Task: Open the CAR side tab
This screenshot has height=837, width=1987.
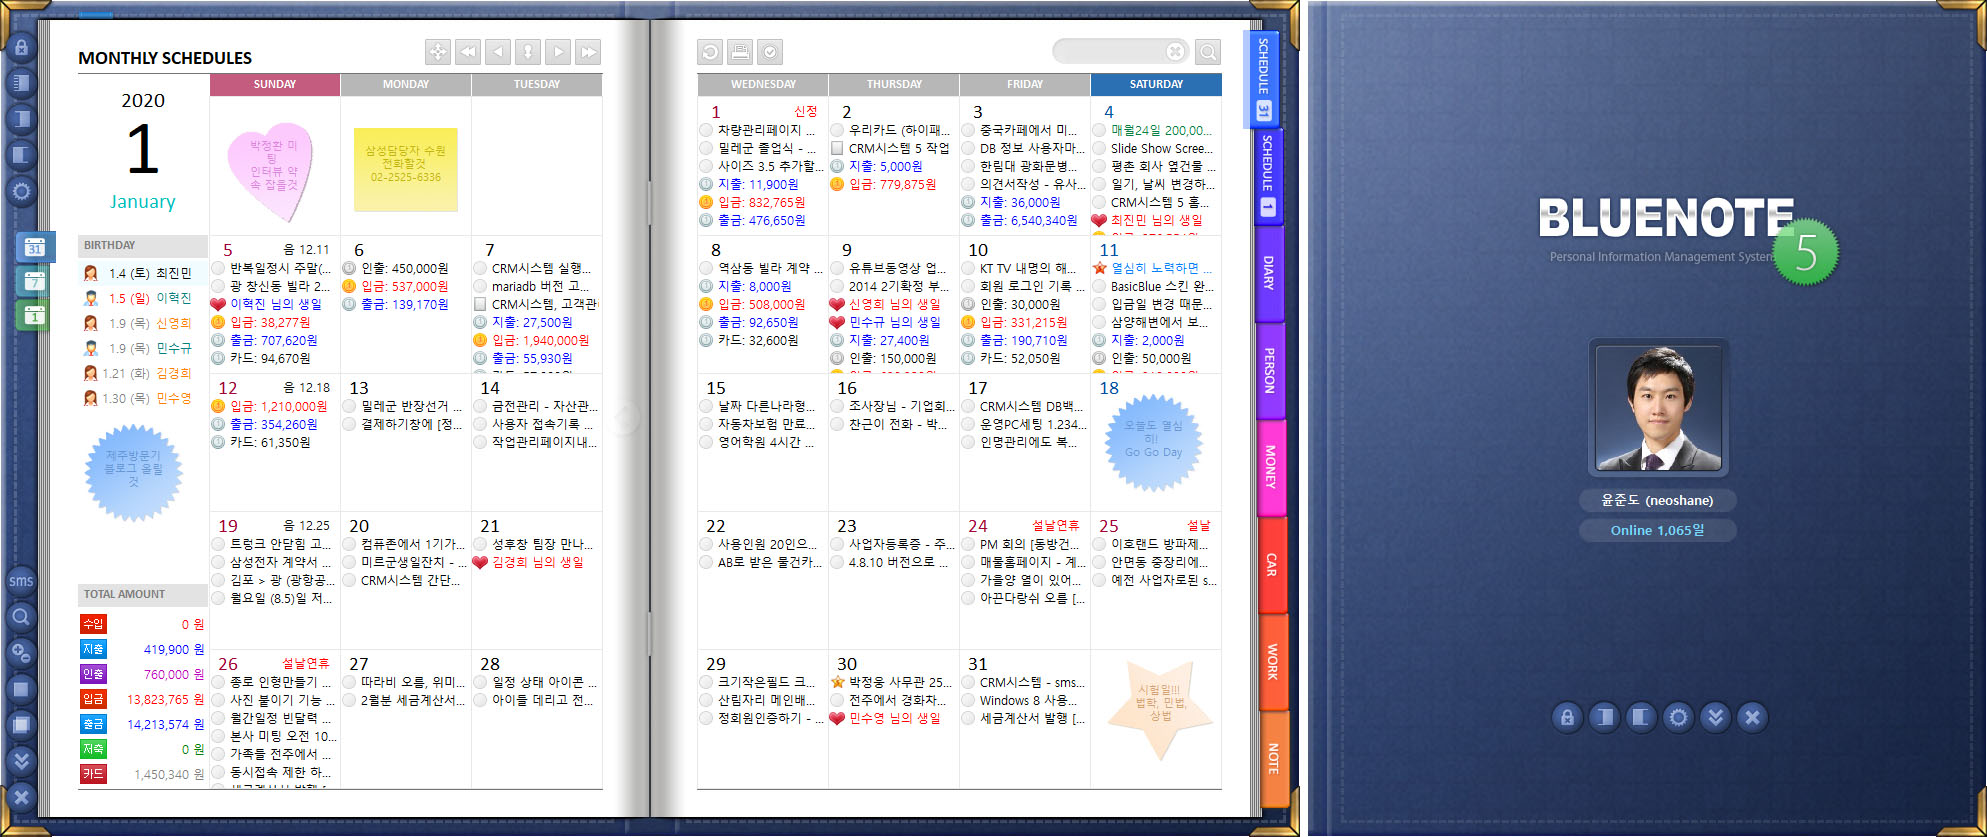Action: pos(1271,564)
